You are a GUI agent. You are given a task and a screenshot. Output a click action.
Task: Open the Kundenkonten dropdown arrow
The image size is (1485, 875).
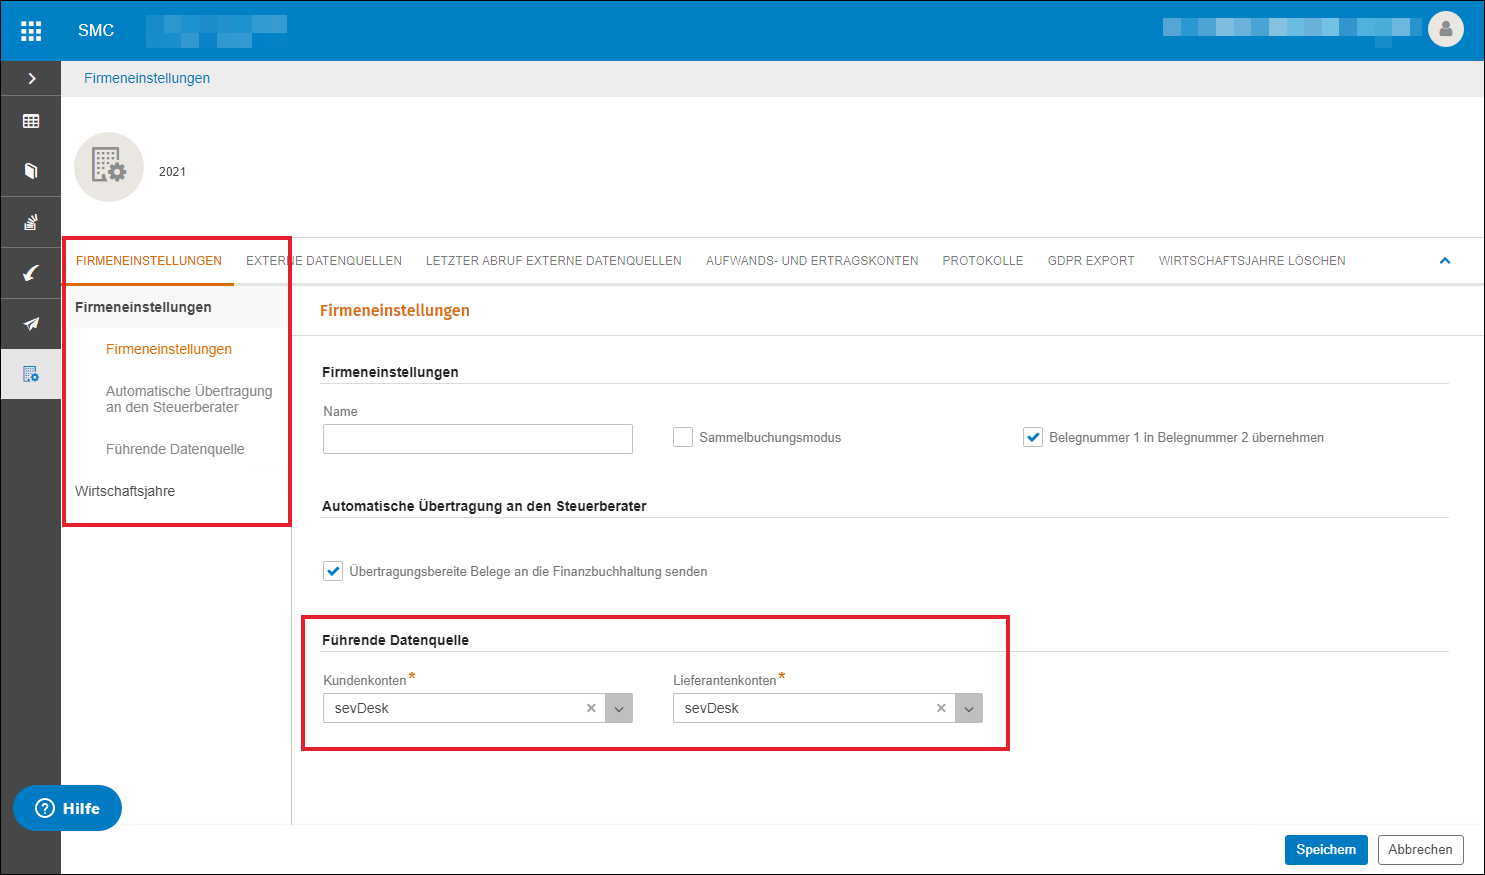[x=619, y=708]
